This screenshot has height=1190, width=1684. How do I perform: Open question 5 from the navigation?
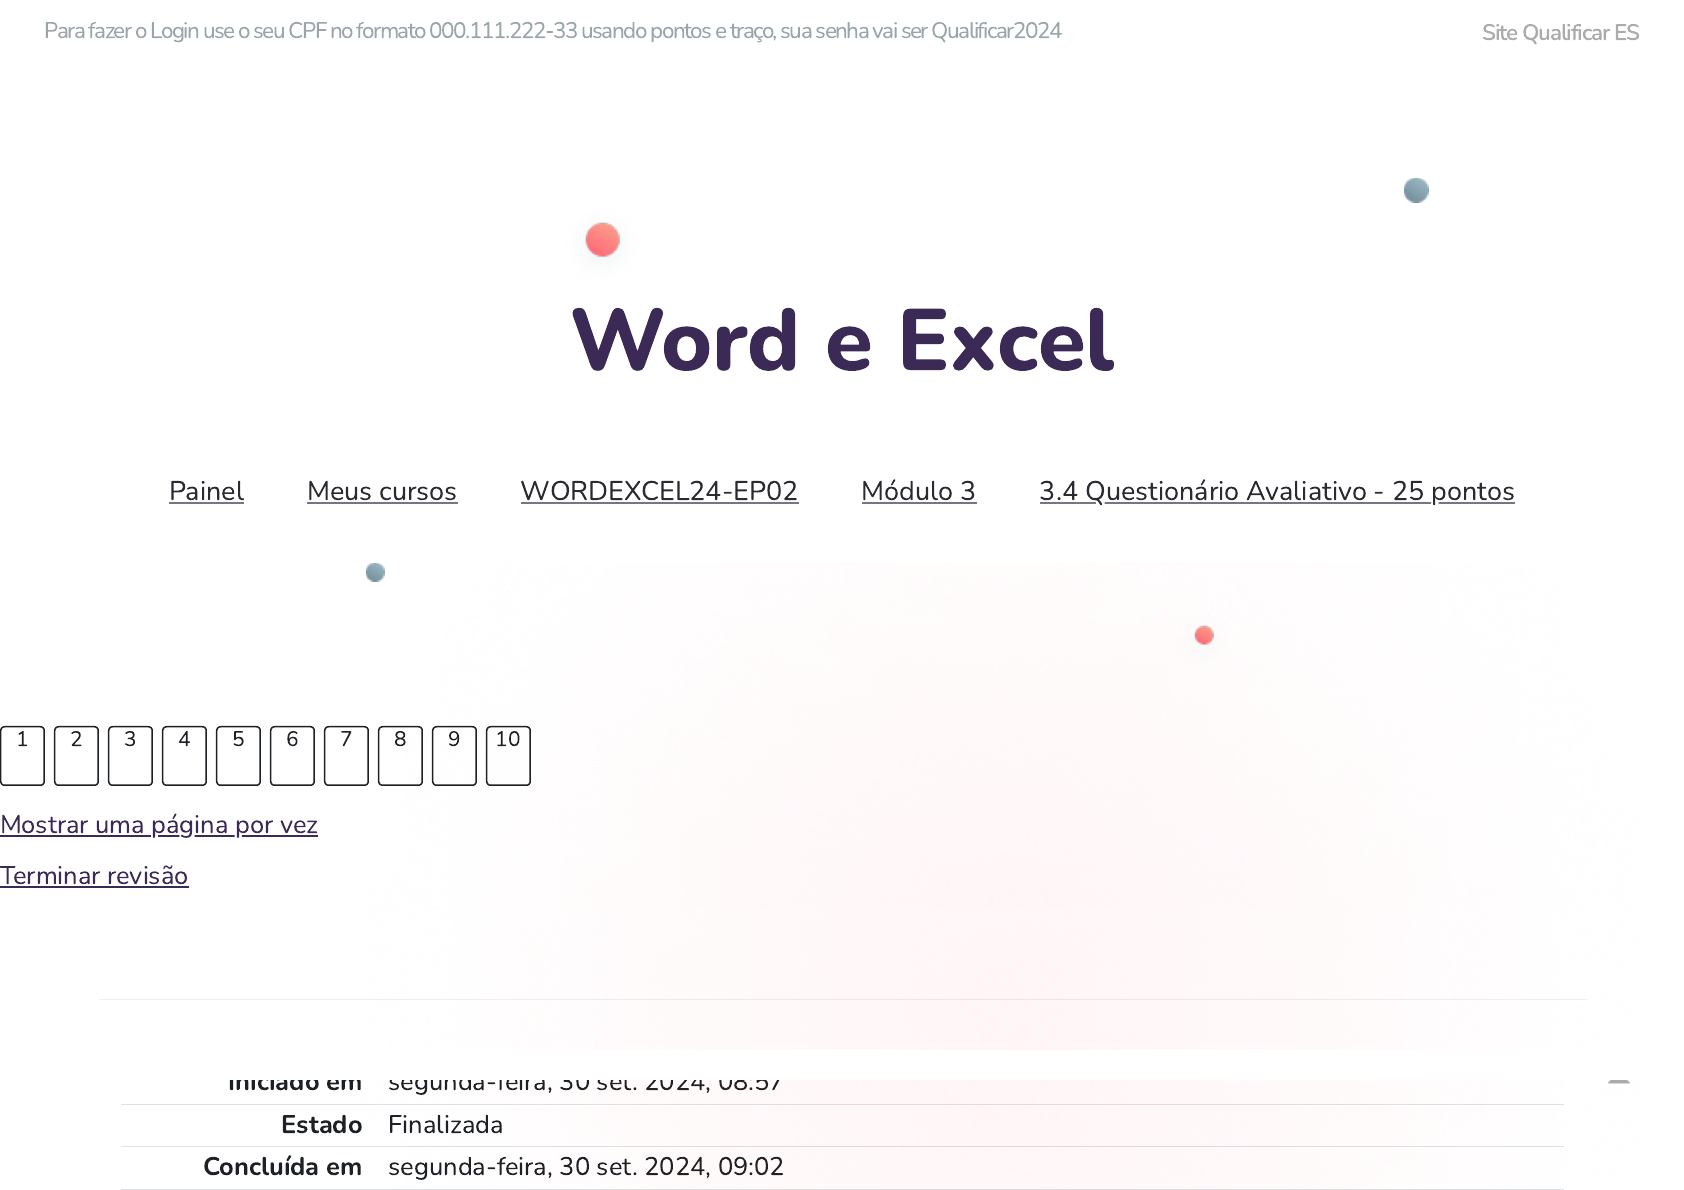pyautogui.click(x=238, y=755)
